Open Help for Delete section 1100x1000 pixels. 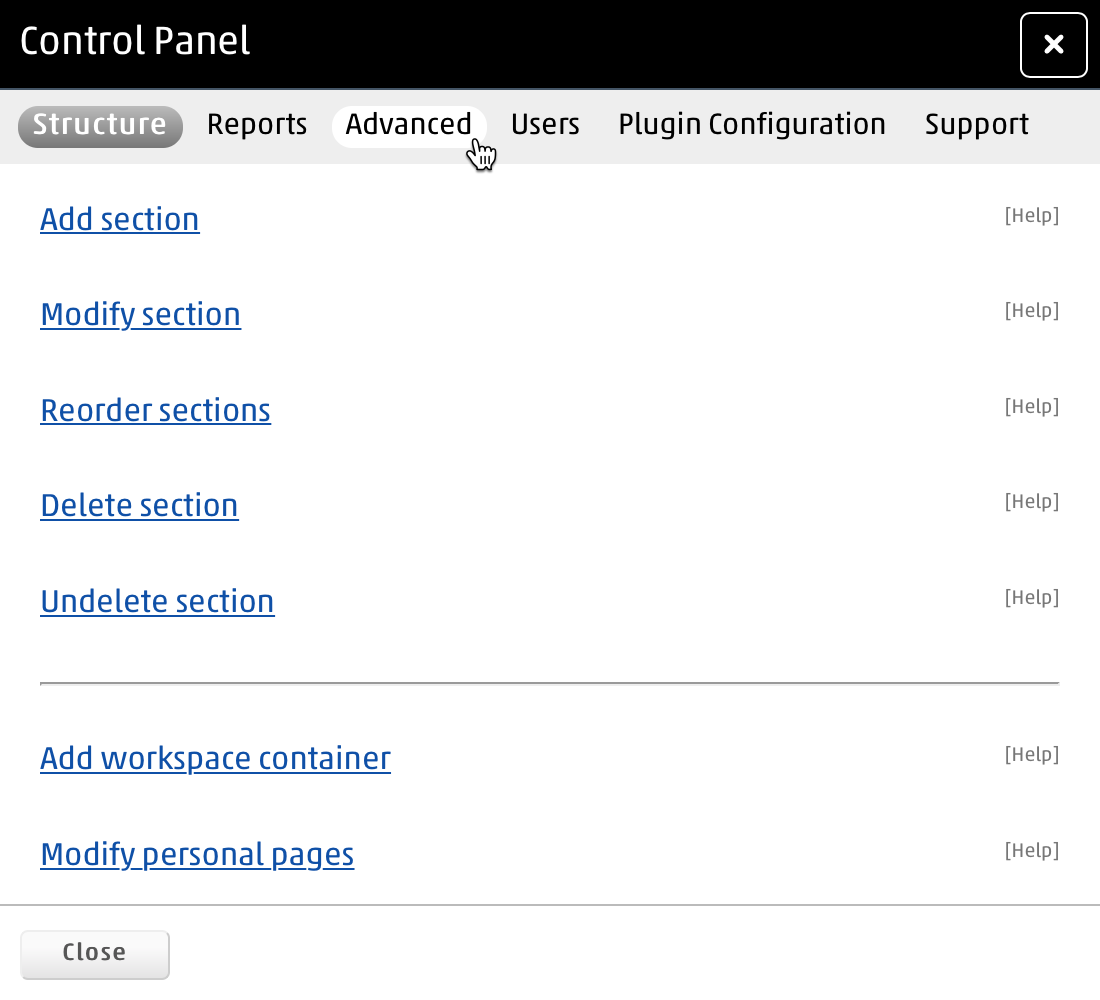[x=1031, y=501]
